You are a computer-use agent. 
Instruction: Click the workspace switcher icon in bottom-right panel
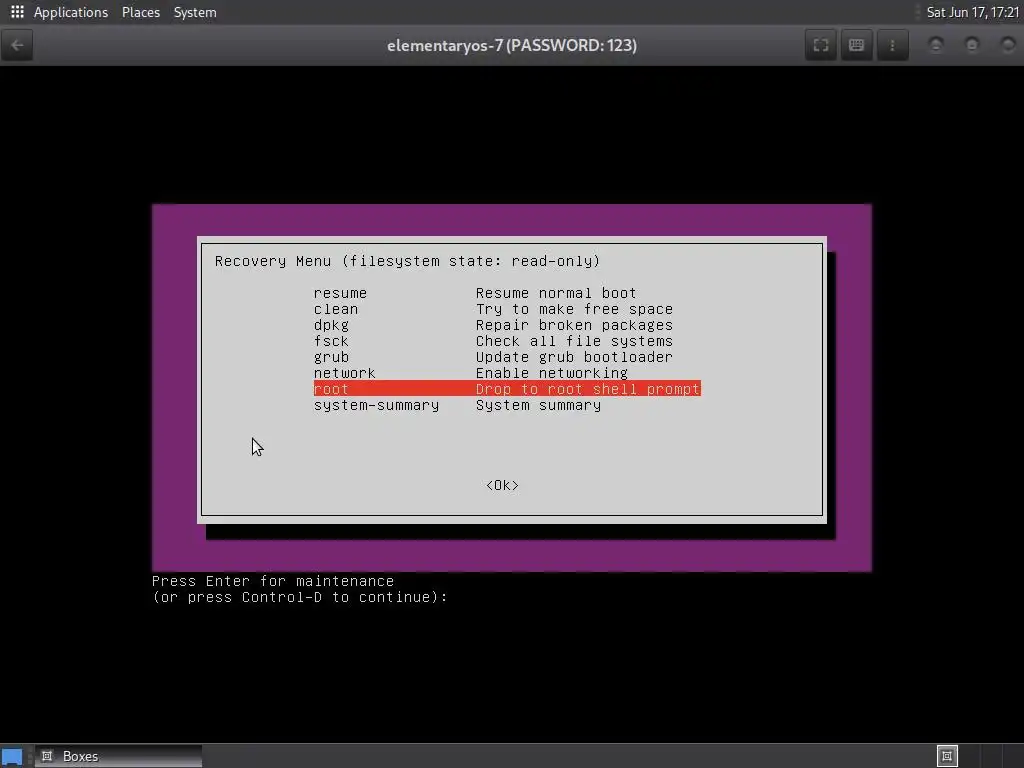[x=947, y=756]
